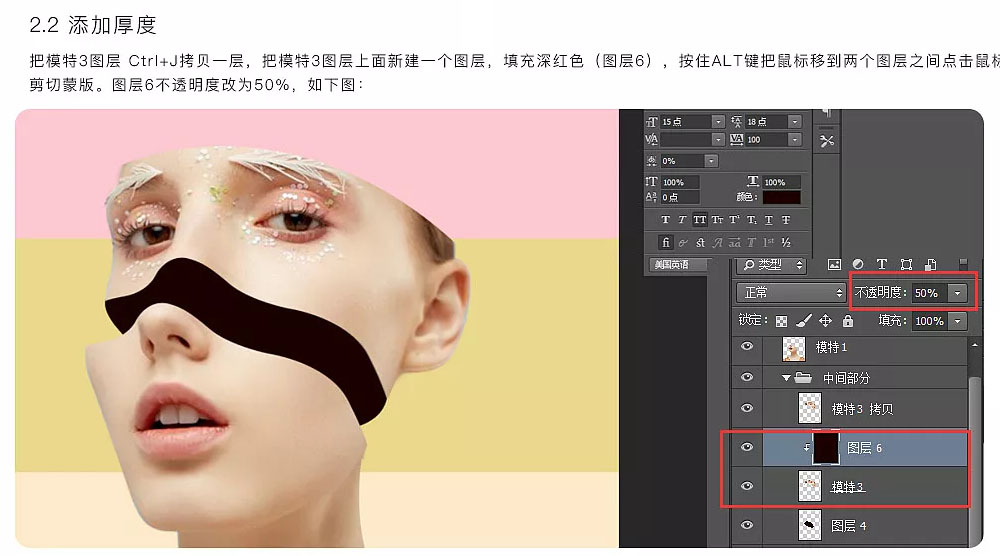This screenshot has width=1000, height=556.
Task: Click the horizontal scale 100% field
Action: pyautogui.click(x=782, y=182)
